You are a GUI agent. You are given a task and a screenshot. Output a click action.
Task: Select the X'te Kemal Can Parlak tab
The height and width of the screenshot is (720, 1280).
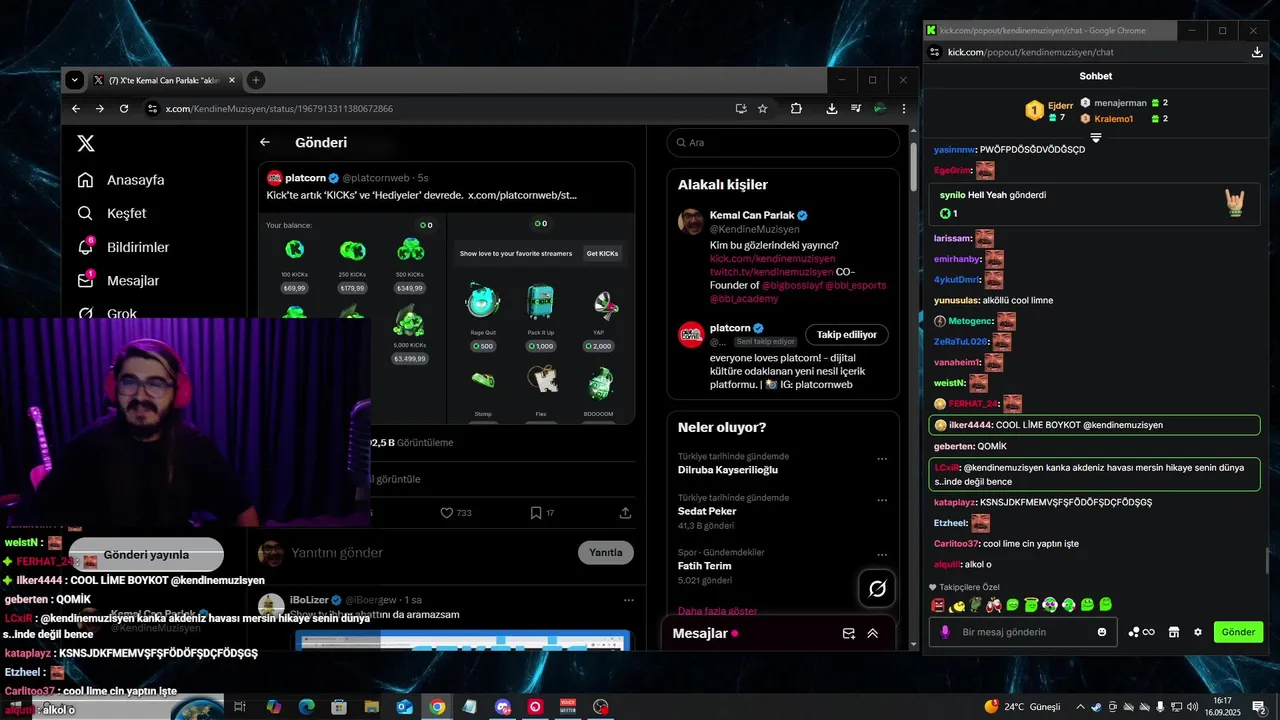pos(163,80)
